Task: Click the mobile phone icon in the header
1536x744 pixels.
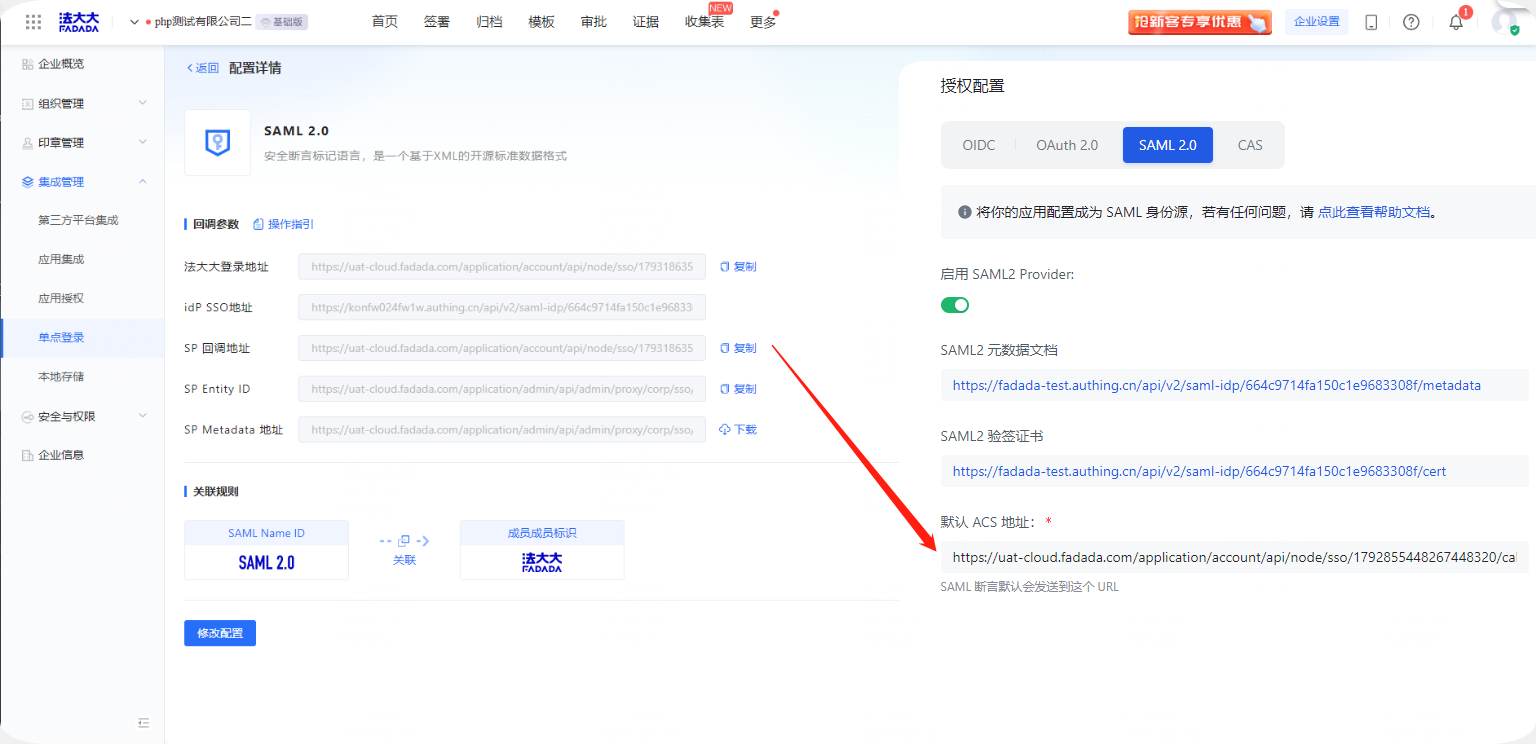Action: tap(1371, 22)
